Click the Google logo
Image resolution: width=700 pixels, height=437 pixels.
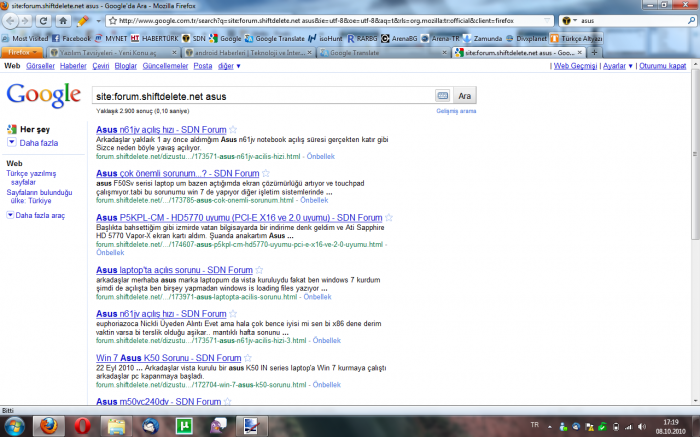click(x=44, y=95)
